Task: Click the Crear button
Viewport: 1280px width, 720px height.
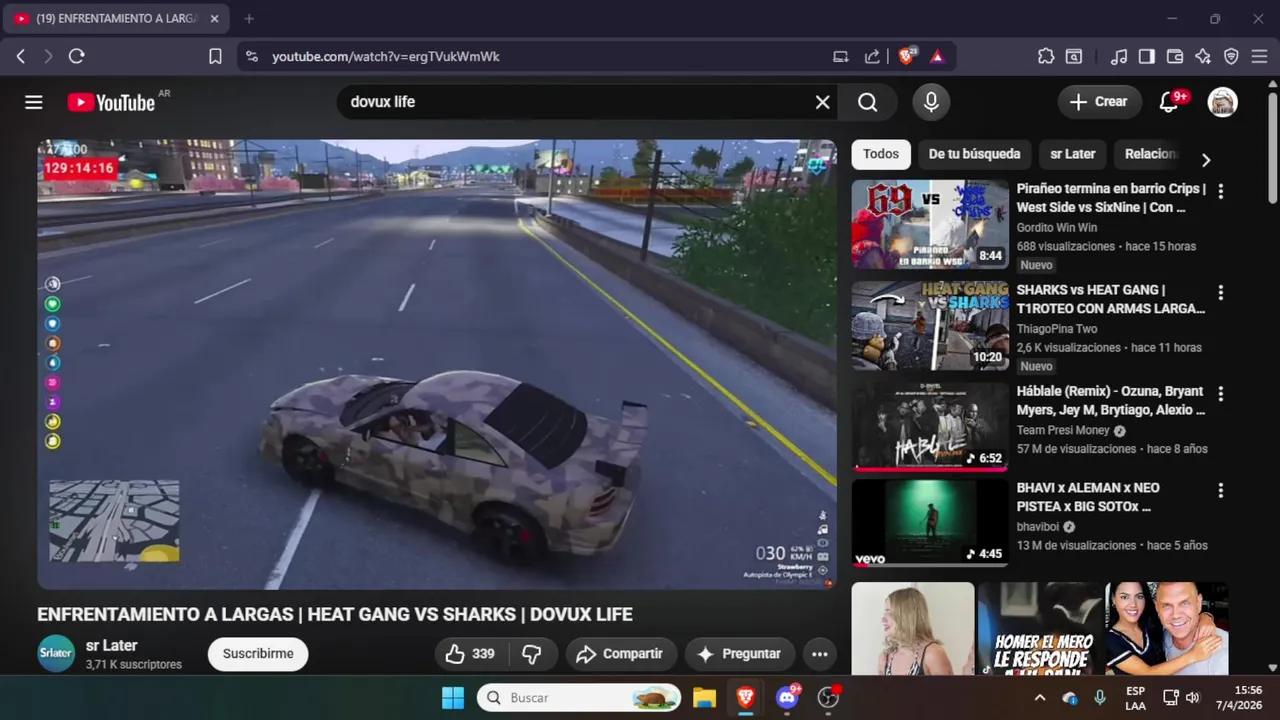Action: [1099, 102]
